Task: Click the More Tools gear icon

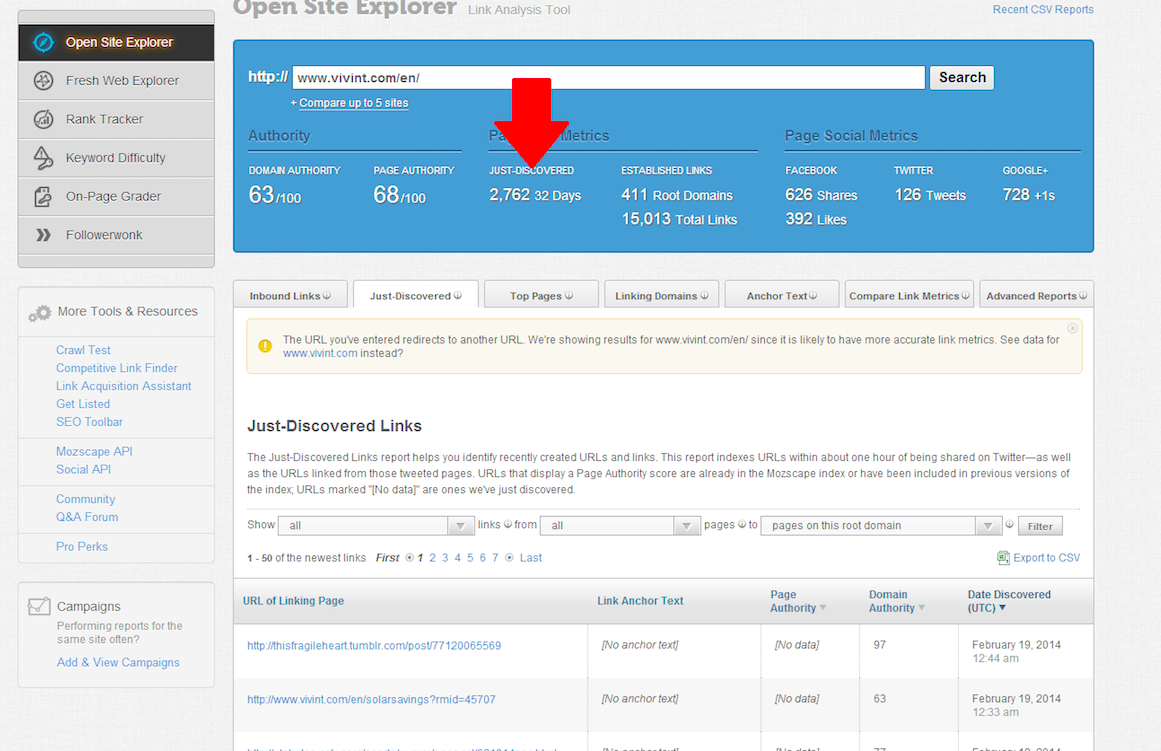Action: point(40,313)
